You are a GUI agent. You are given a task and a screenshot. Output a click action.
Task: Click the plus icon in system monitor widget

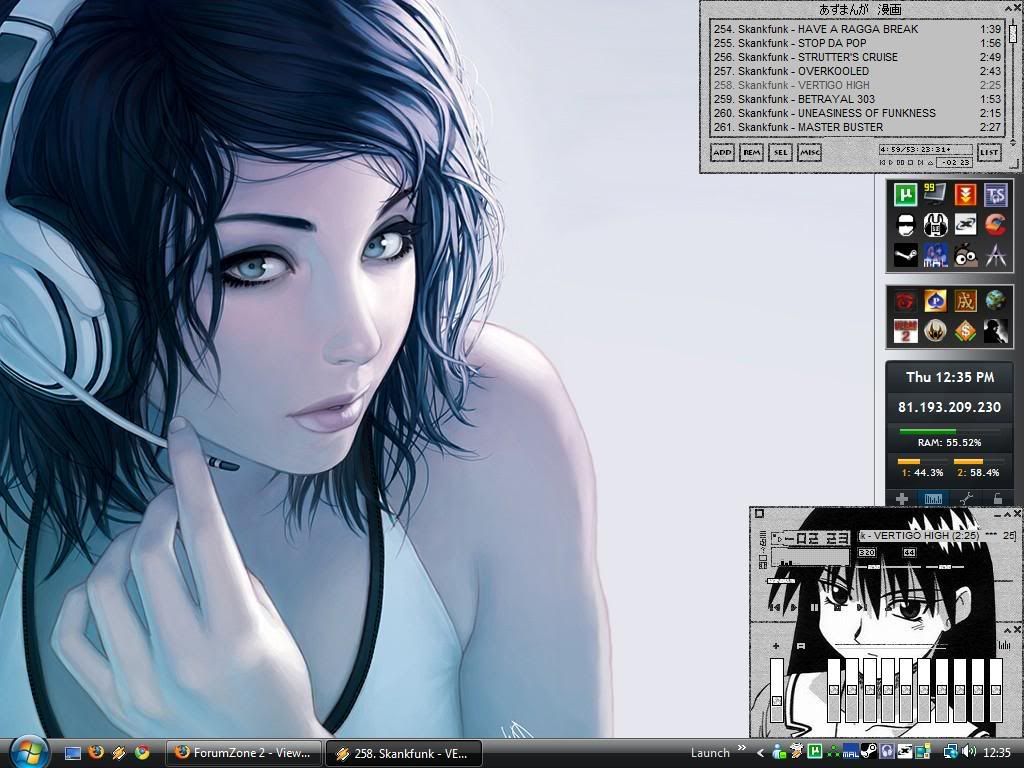click(902, 499)
